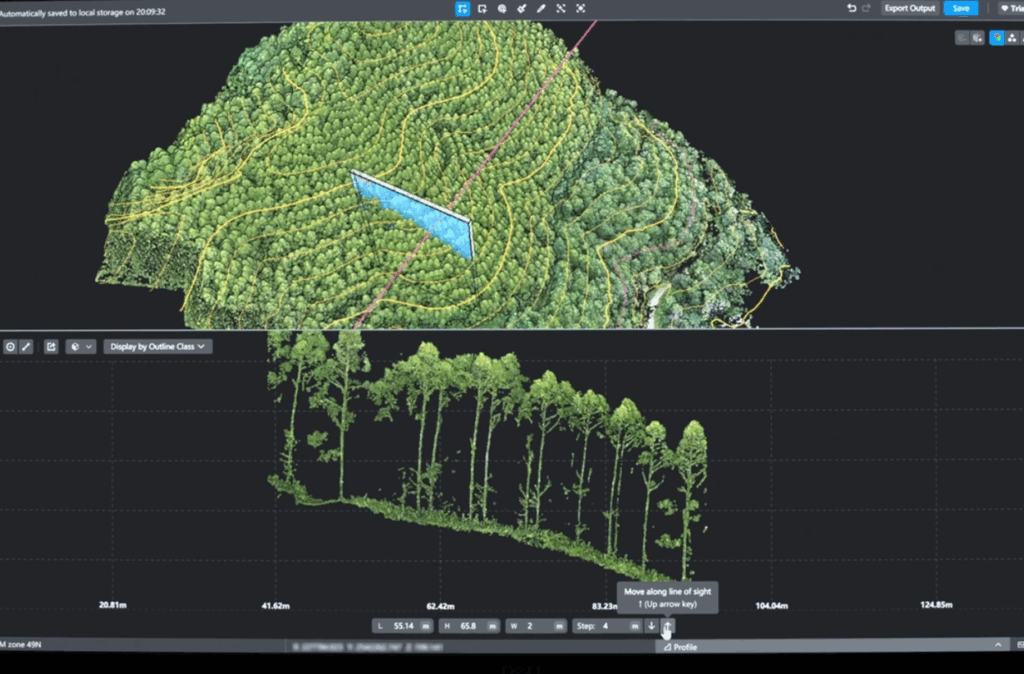Viewport: 1024px width, 674px height.
Task: Click the fit-to-view icon in top toolbar
Action: click(581, 8)
